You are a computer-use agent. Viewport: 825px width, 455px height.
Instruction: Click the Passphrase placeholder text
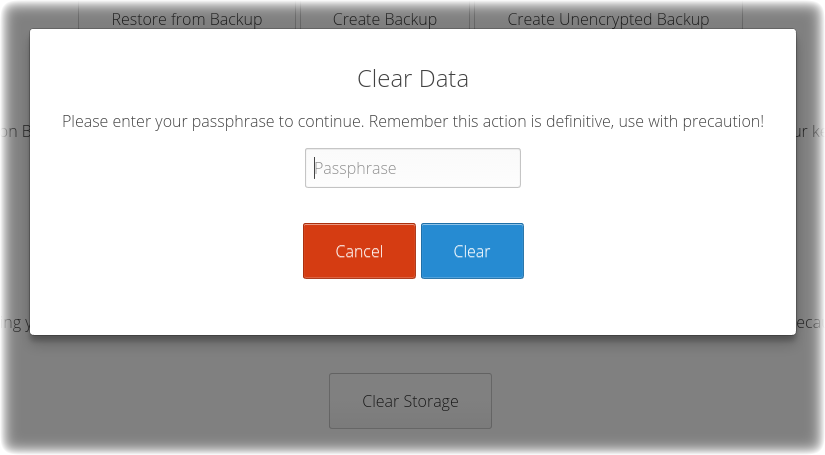[x=355, y=168]
